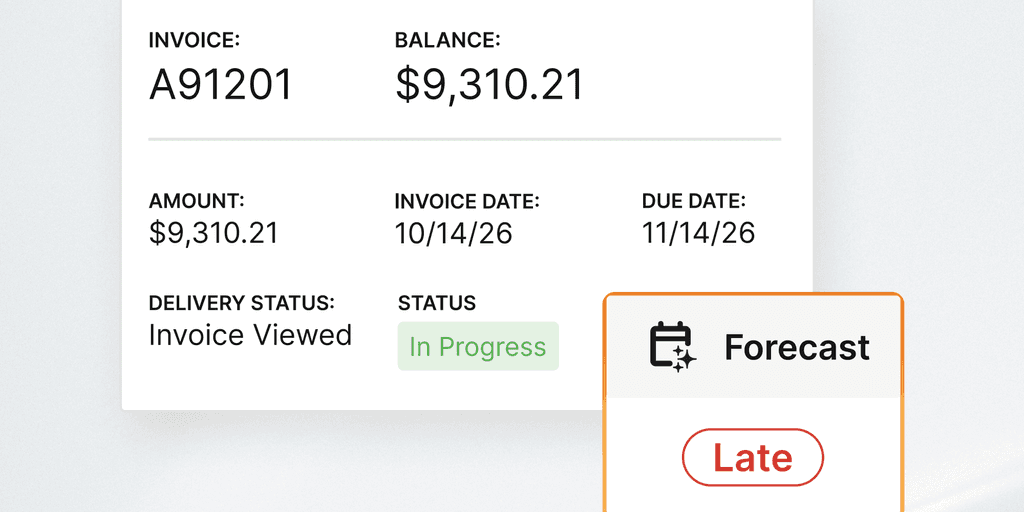This screenshot has width=1024, height=512.
Task: Click the INVOICE DATE label
Action: click(467, 201)
